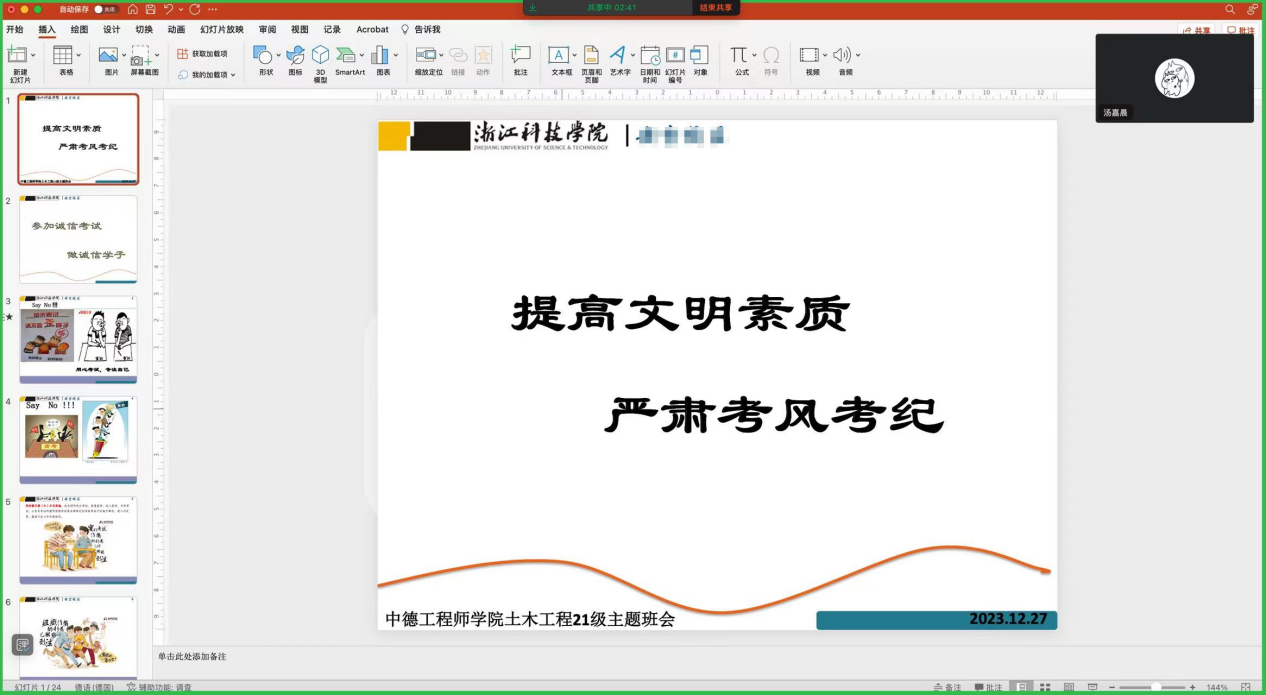Open my add-ins (我的加载项) dropdown
The width and height of the screenshot is (1266, 695).
pos(207,75)
